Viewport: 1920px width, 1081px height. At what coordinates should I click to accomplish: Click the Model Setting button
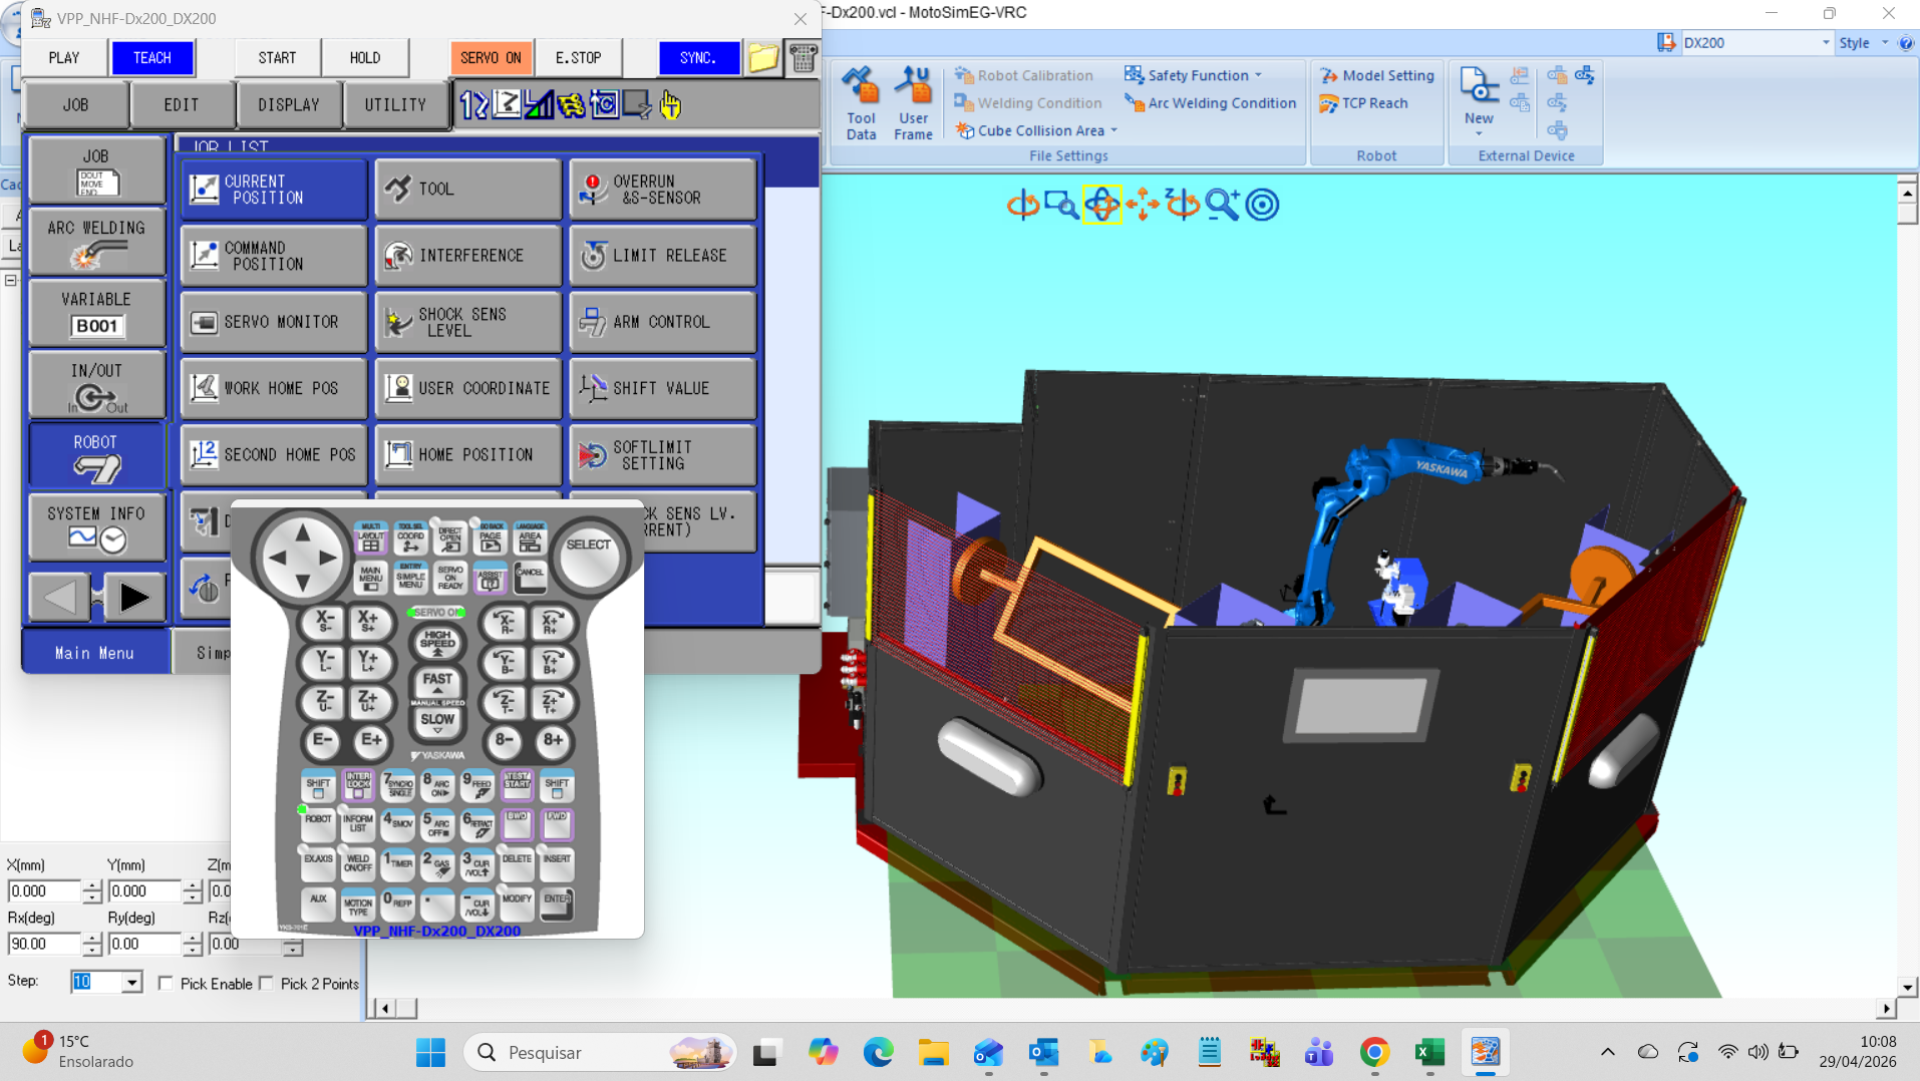click(1377, 75)
